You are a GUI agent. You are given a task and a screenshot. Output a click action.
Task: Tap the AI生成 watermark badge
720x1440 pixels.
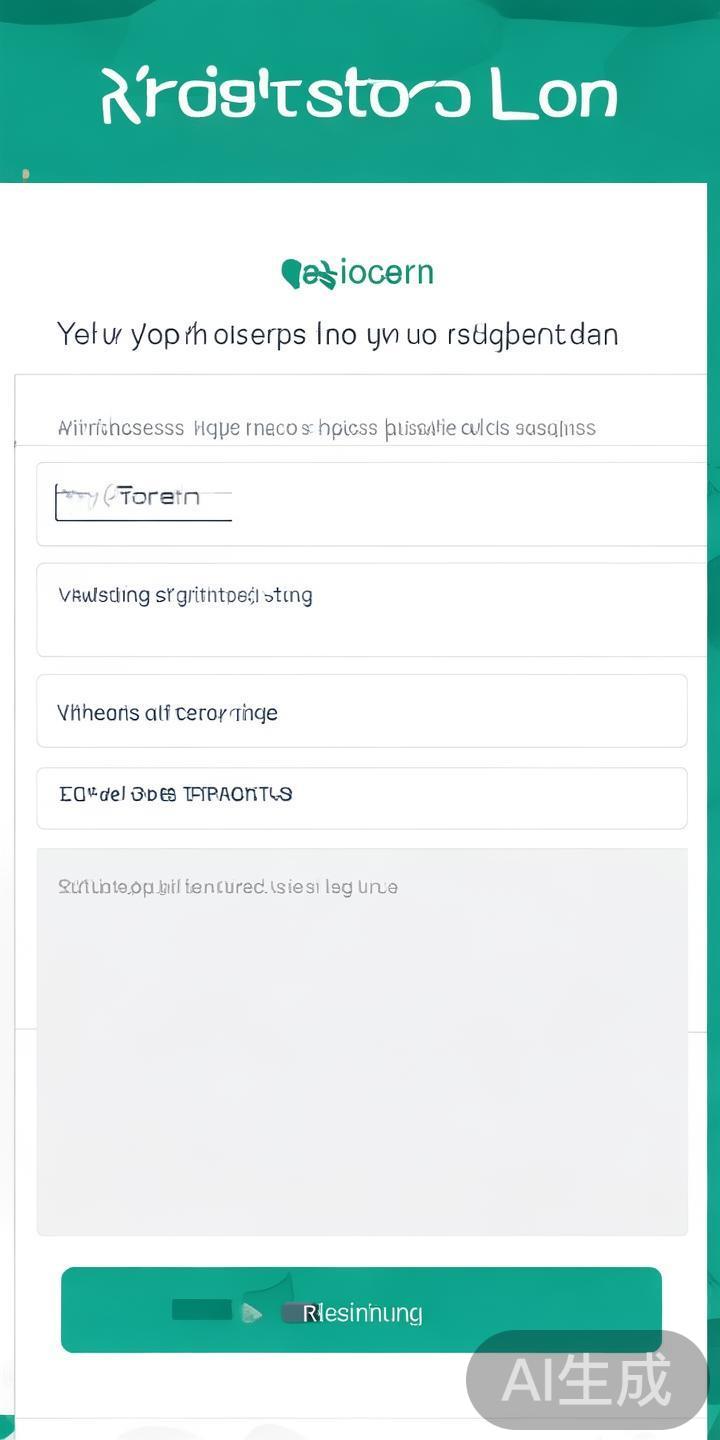586,1381
